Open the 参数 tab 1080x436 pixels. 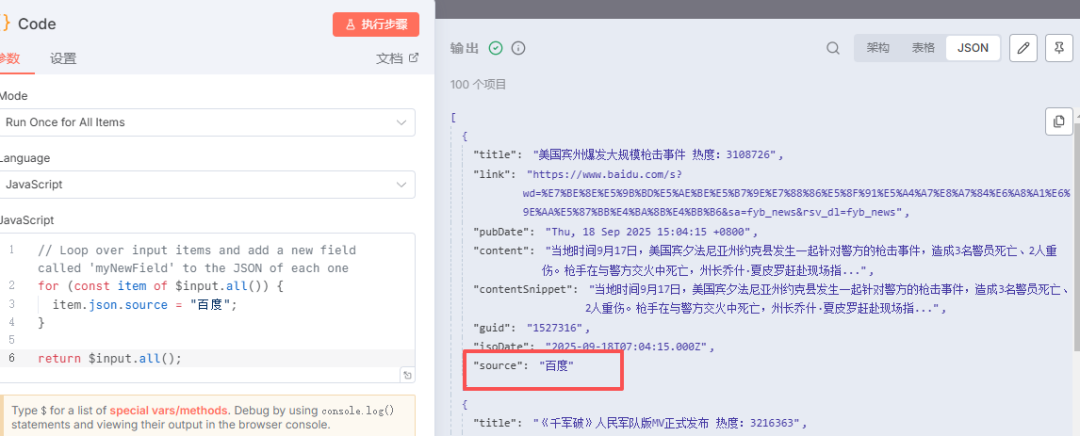click(10, 58)
